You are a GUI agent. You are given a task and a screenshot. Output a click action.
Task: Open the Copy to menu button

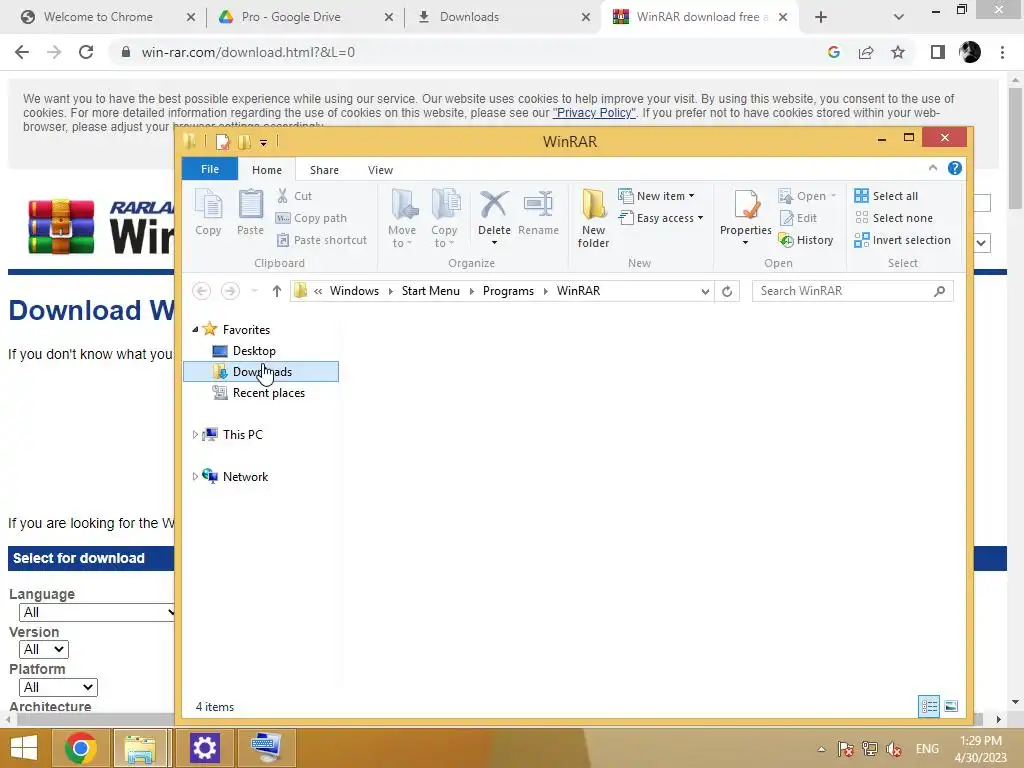point(444,218)
